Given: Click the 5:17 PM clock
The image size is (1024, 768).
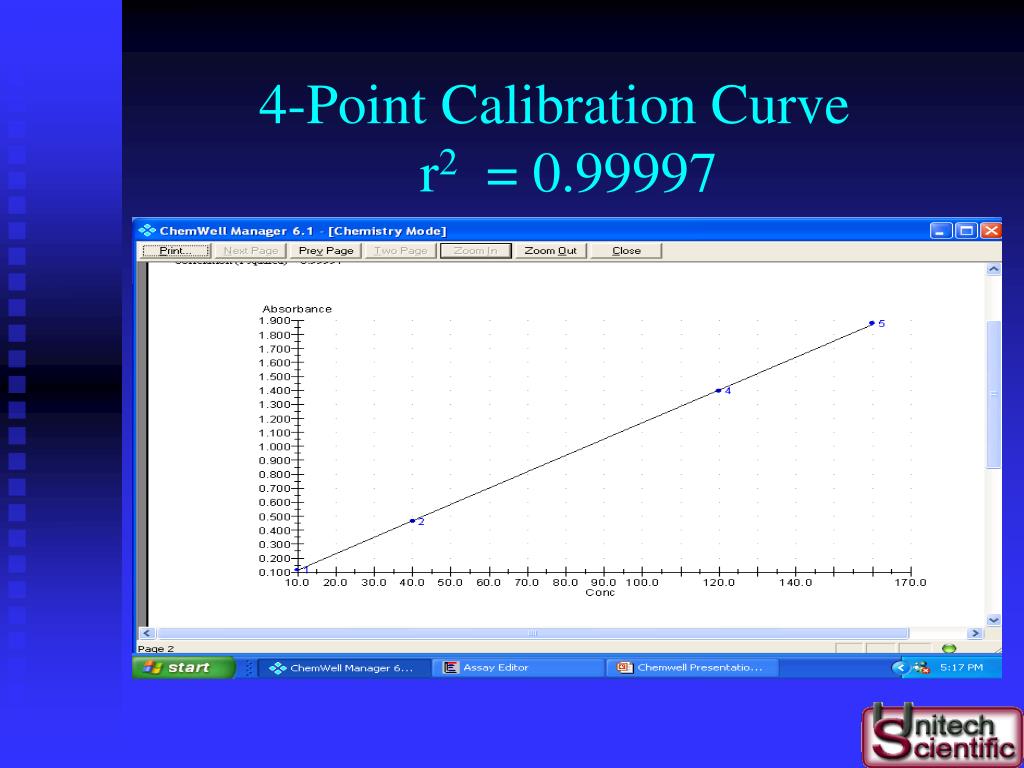Looking at the screenshot, I should [961, 667].
